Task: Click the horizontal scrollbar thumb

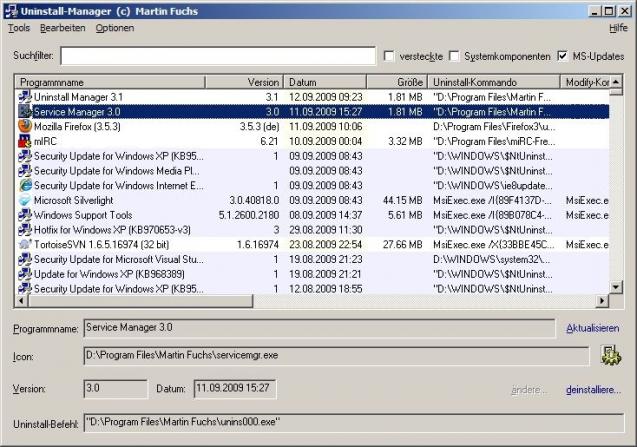Action: [140, 301]
